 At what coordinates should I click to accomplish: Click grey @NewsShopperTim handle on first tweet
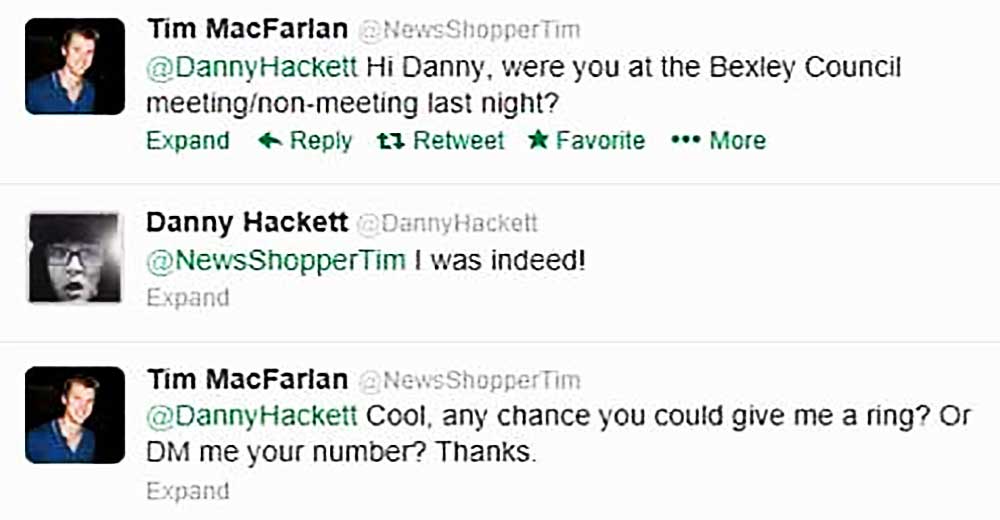point(468,30)
